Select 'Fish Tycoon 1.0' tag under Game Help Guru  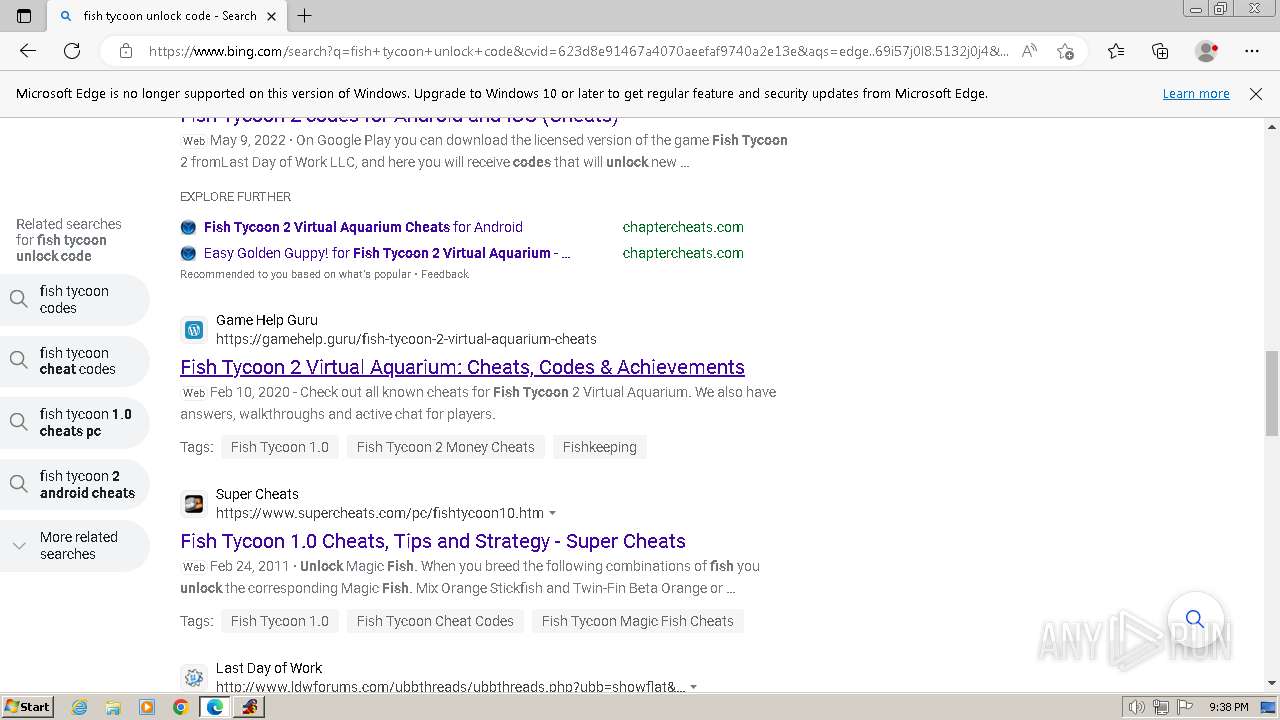(280, 447)
